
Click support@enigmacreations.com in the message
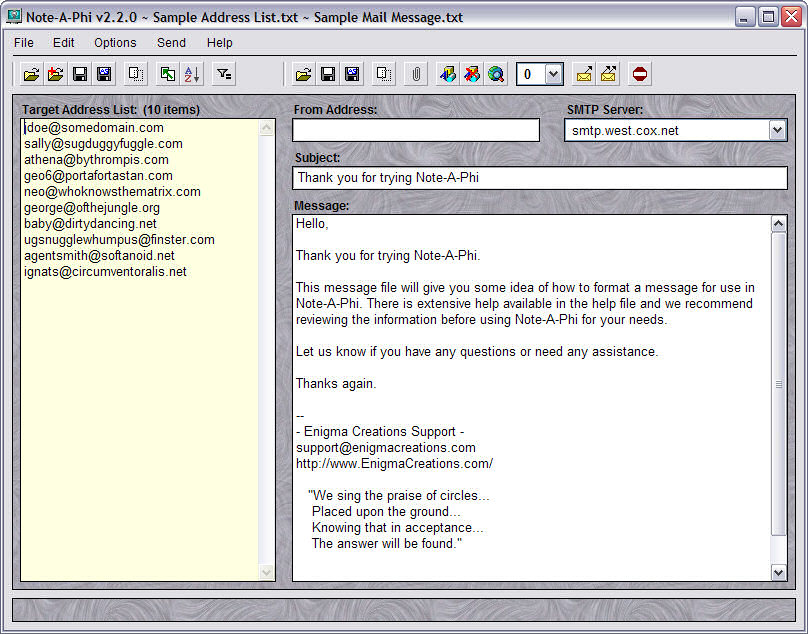pyautogui.click(x=385, y=447)
